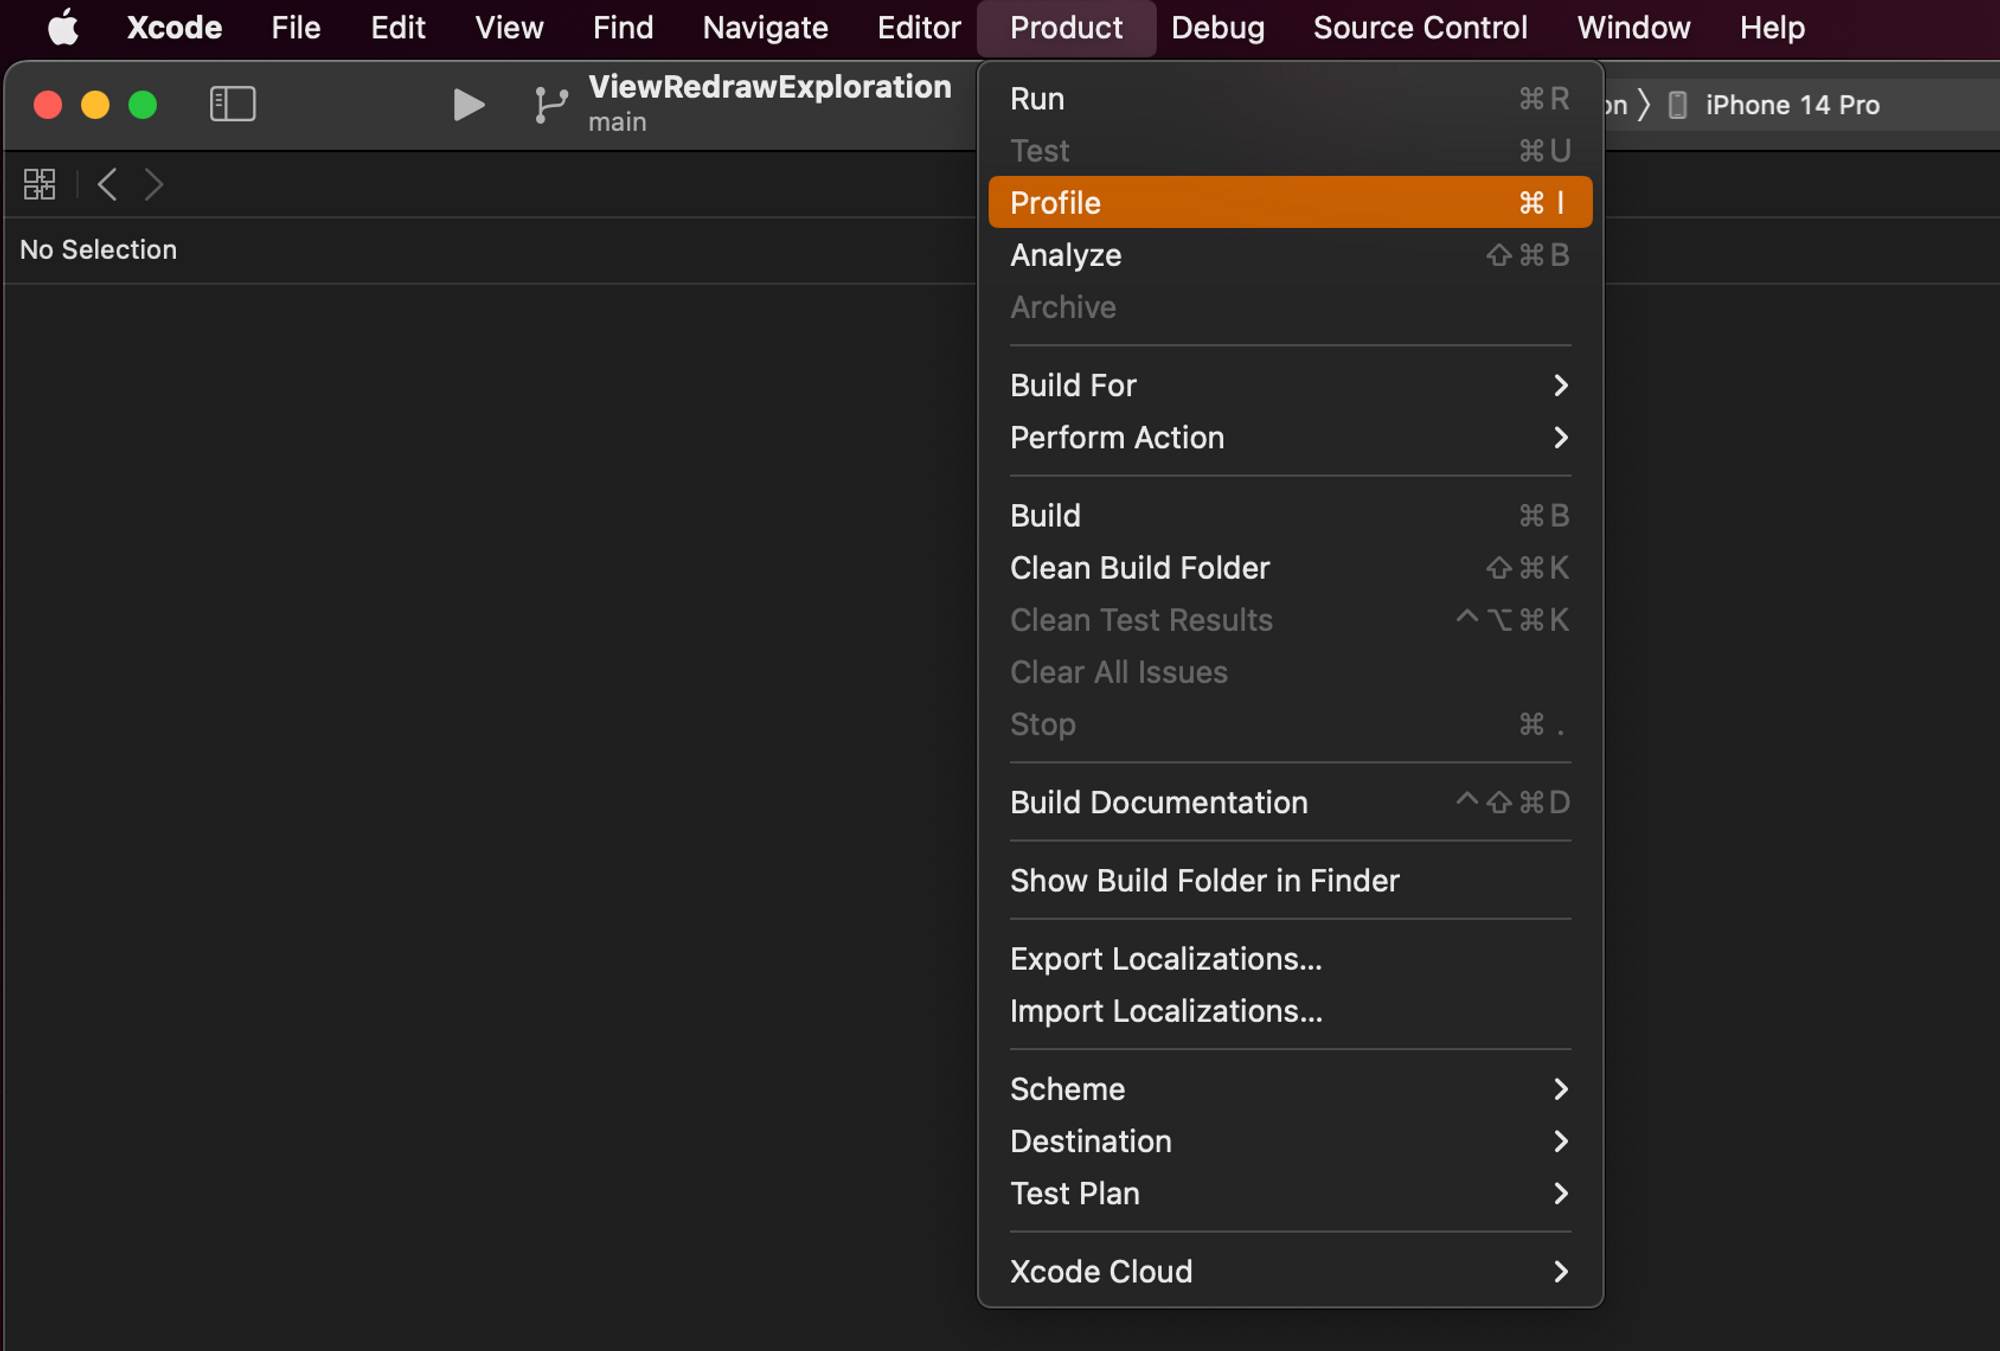This screenshot has width=2000, height=1351.
Task: Click the Run play button in toolbar
Action: 468,104
